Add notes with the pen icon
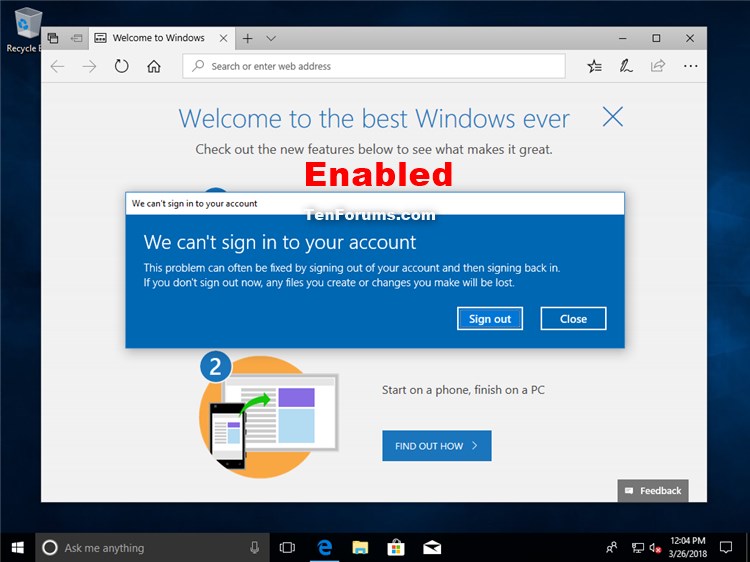 click(x=626, y=66)
